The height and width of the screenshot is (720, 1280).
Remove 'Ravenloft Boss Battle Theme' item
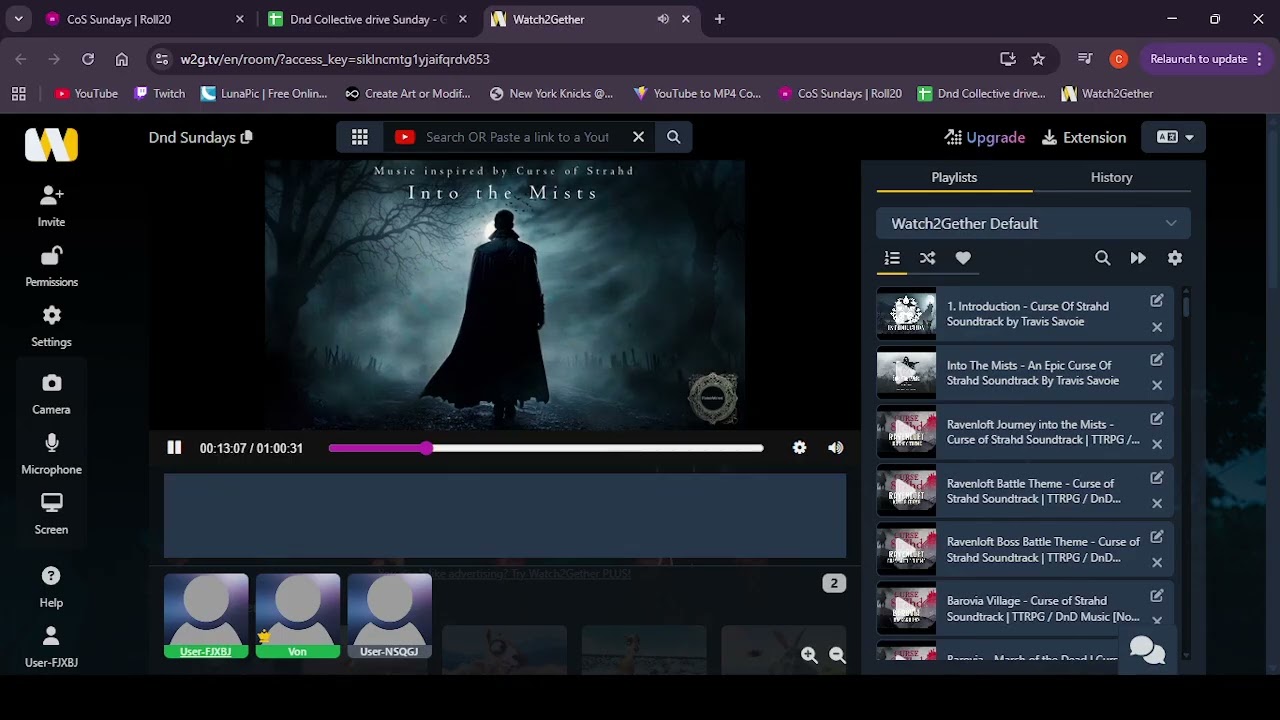tap(1157, 563)
